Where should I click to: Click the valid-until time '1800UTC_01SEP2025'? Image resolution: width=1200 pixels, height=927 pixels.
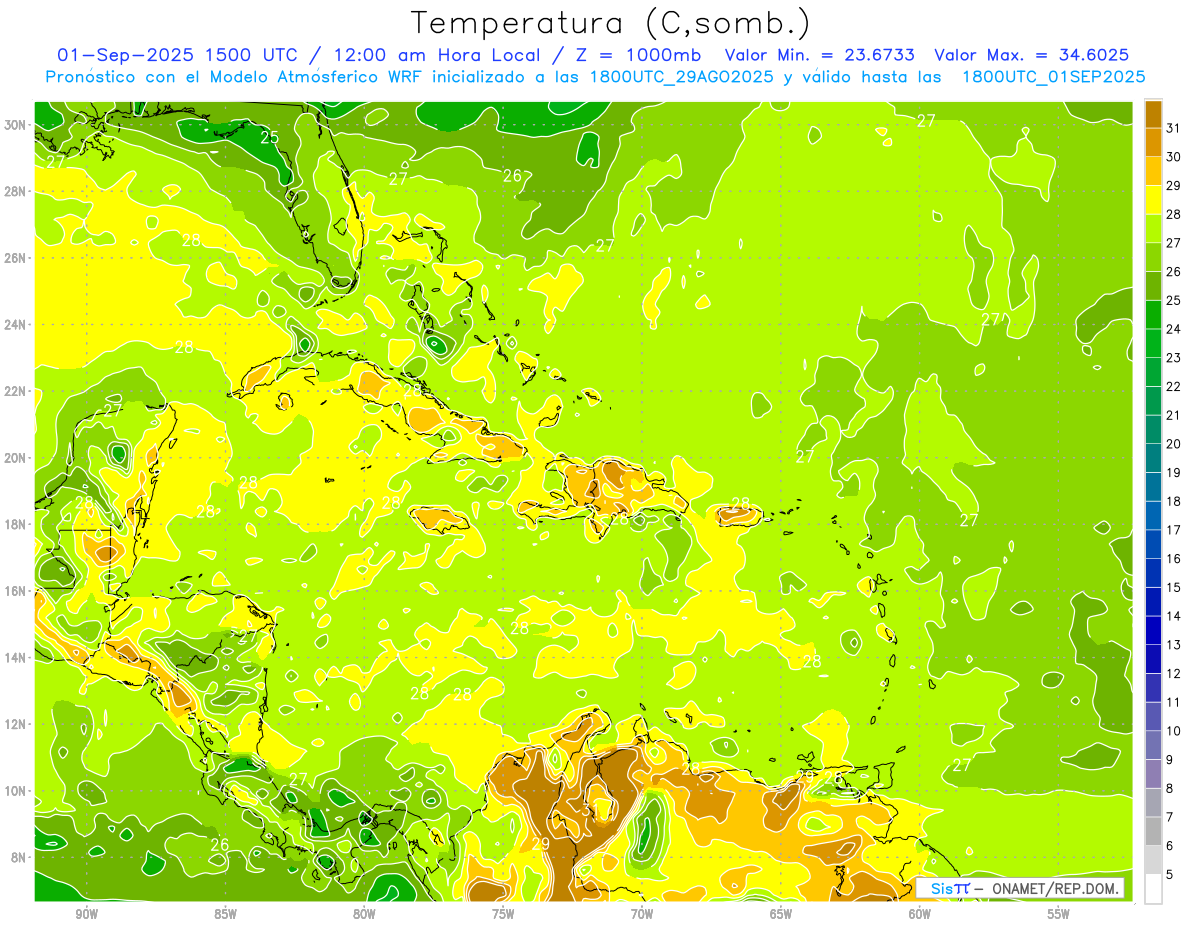1053,77
